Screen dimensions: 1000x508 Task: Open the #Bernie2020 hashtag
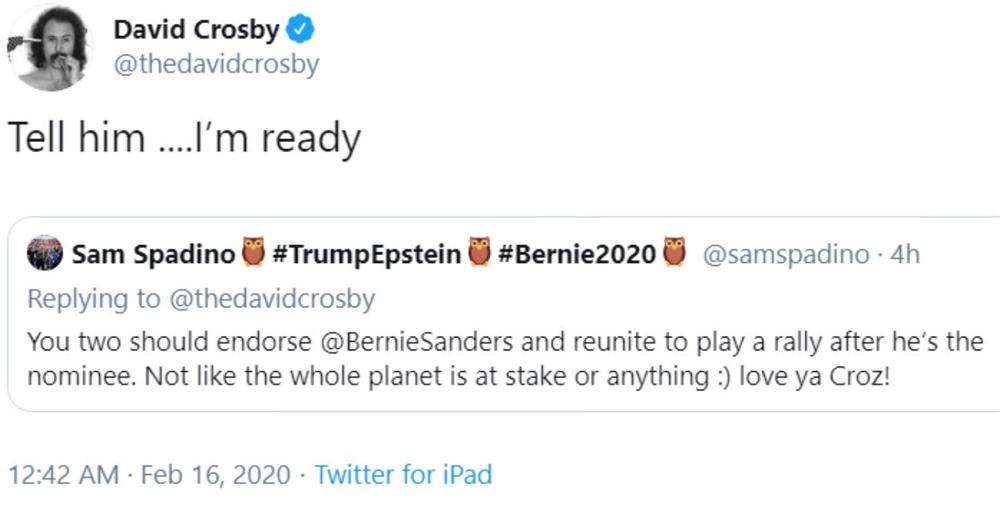576,255
